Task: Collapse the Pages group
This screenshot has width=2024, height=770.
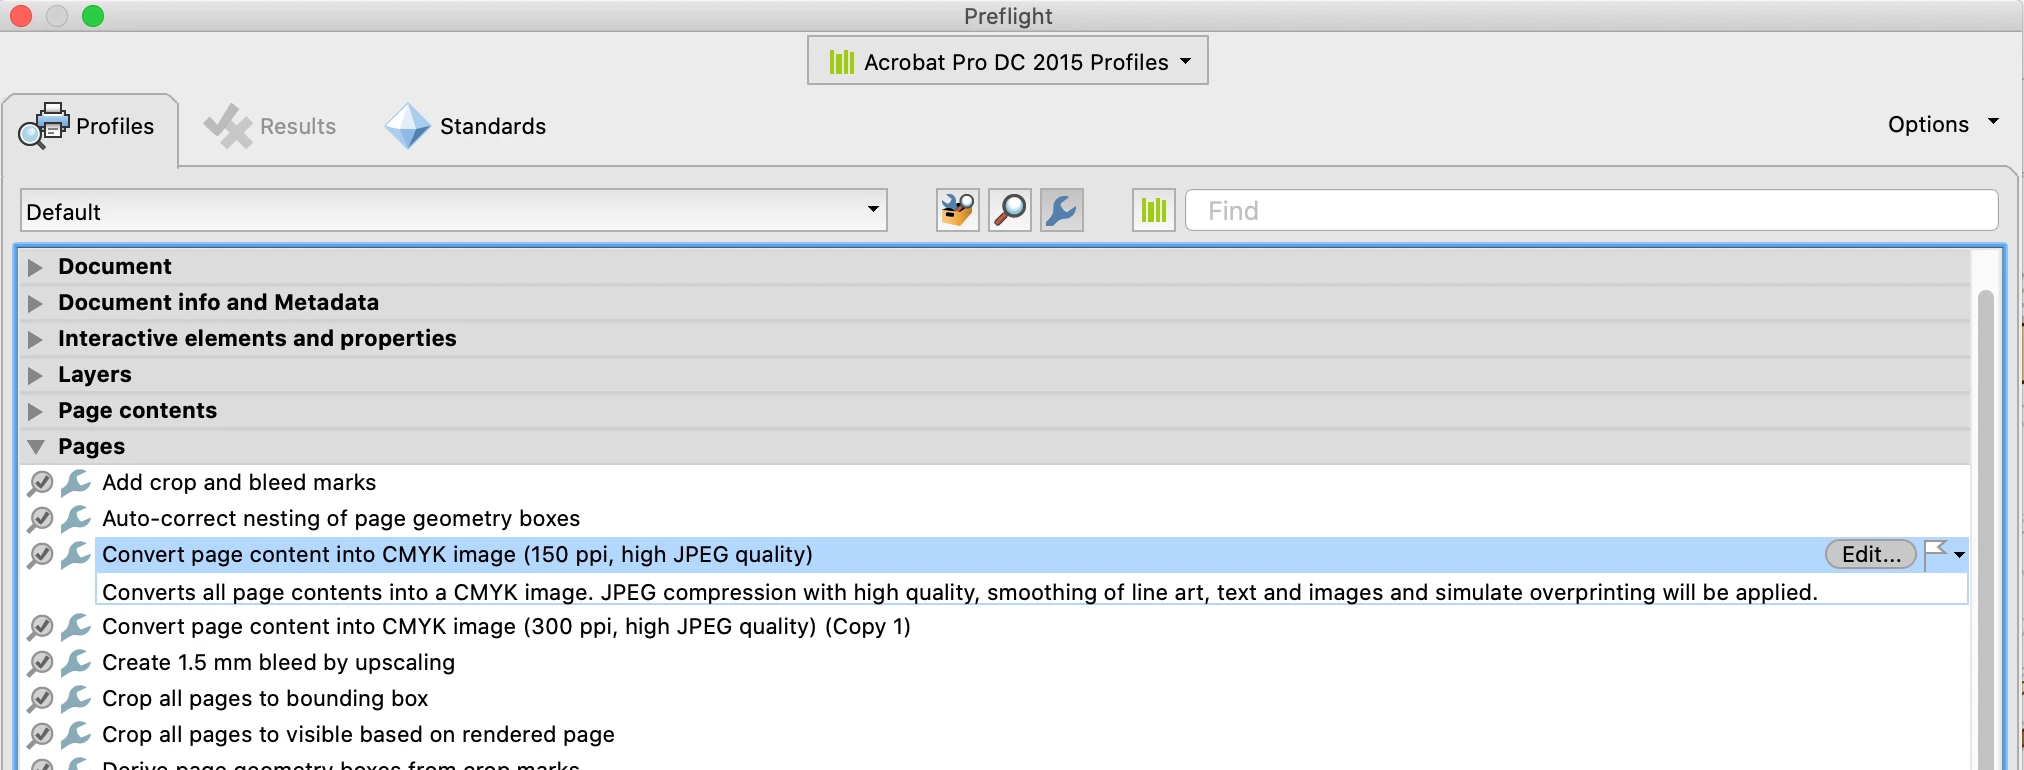Action: [36, 447]
